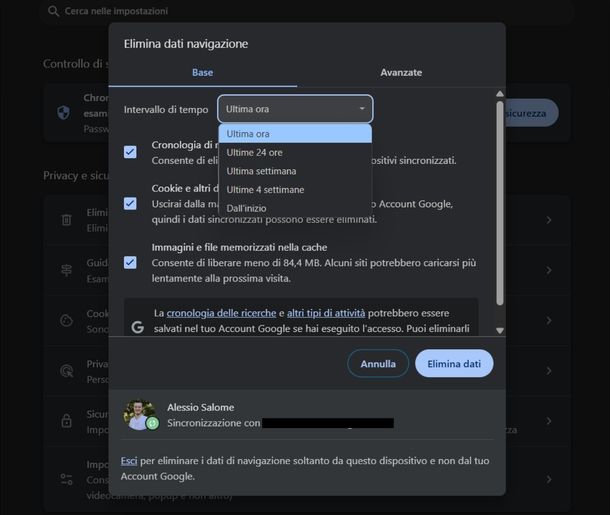Select the Base tab

(202, 73)
